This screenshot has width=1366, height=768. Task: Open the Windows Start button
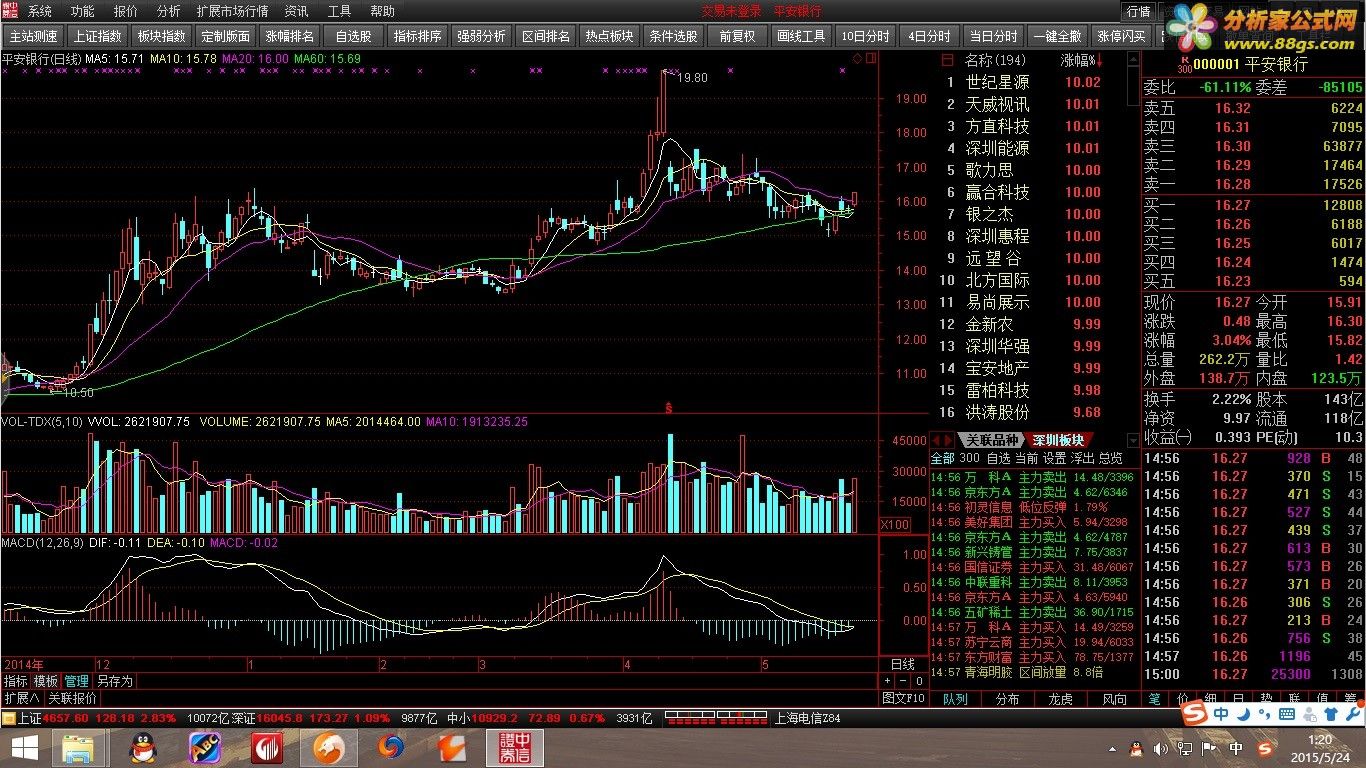[x=24, y=747]
